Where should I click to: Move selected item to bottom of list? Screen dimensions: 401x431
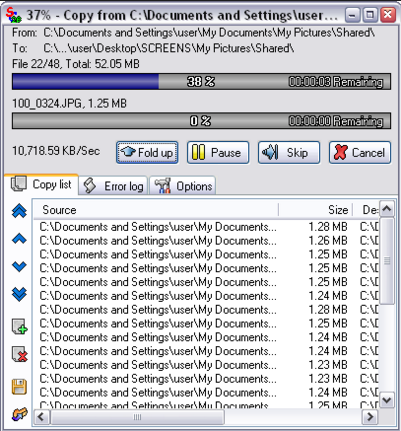(x=19, y=294)
